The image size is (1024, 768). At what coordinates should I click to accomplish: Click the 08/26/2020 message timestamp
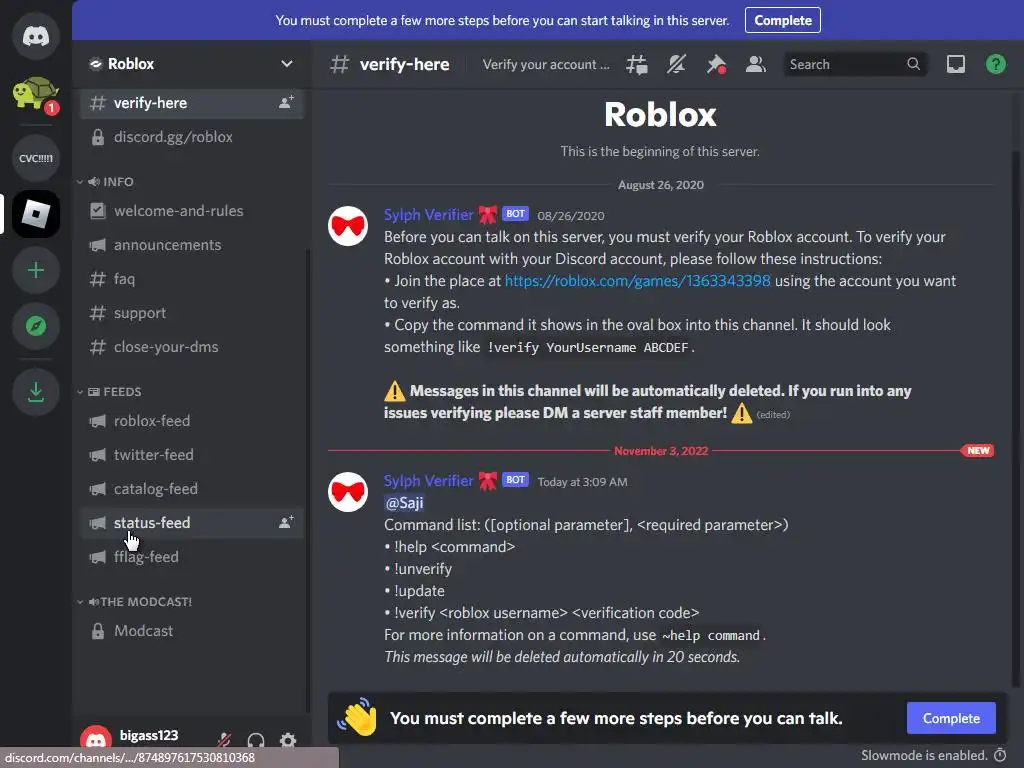click(571, 216)
